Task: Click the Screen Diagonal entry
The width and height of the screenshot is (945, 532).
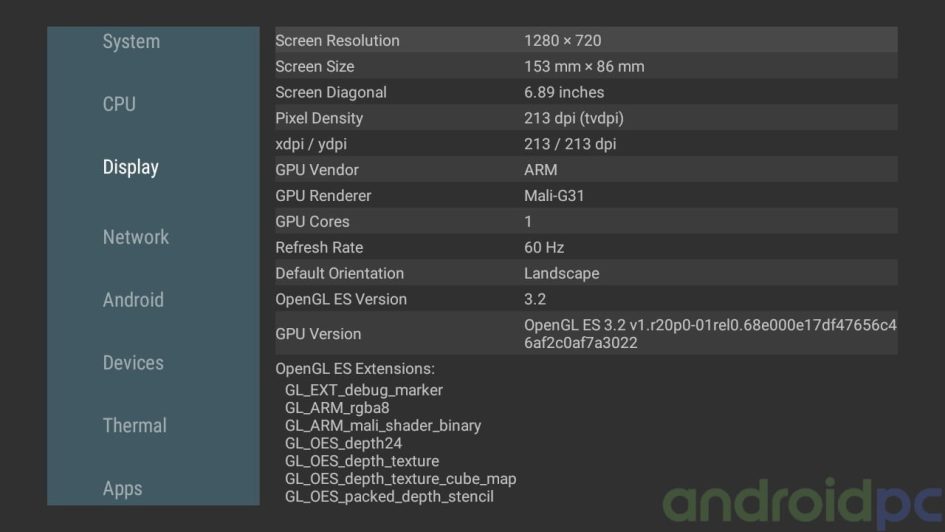Action: (586, 92)
